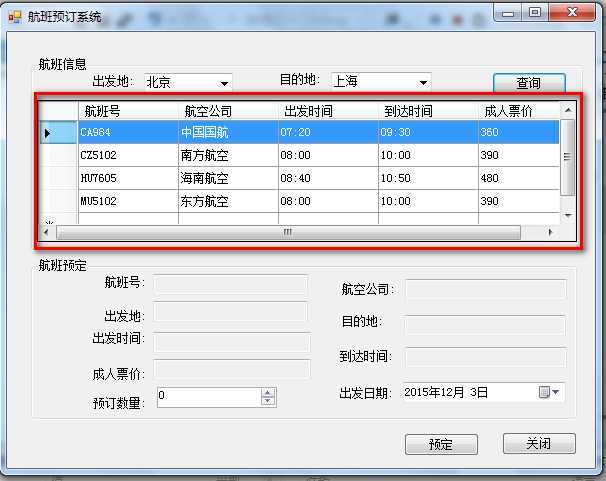Close the window with the red X
This screenshot has height=481, width=606.
point(572,12)
